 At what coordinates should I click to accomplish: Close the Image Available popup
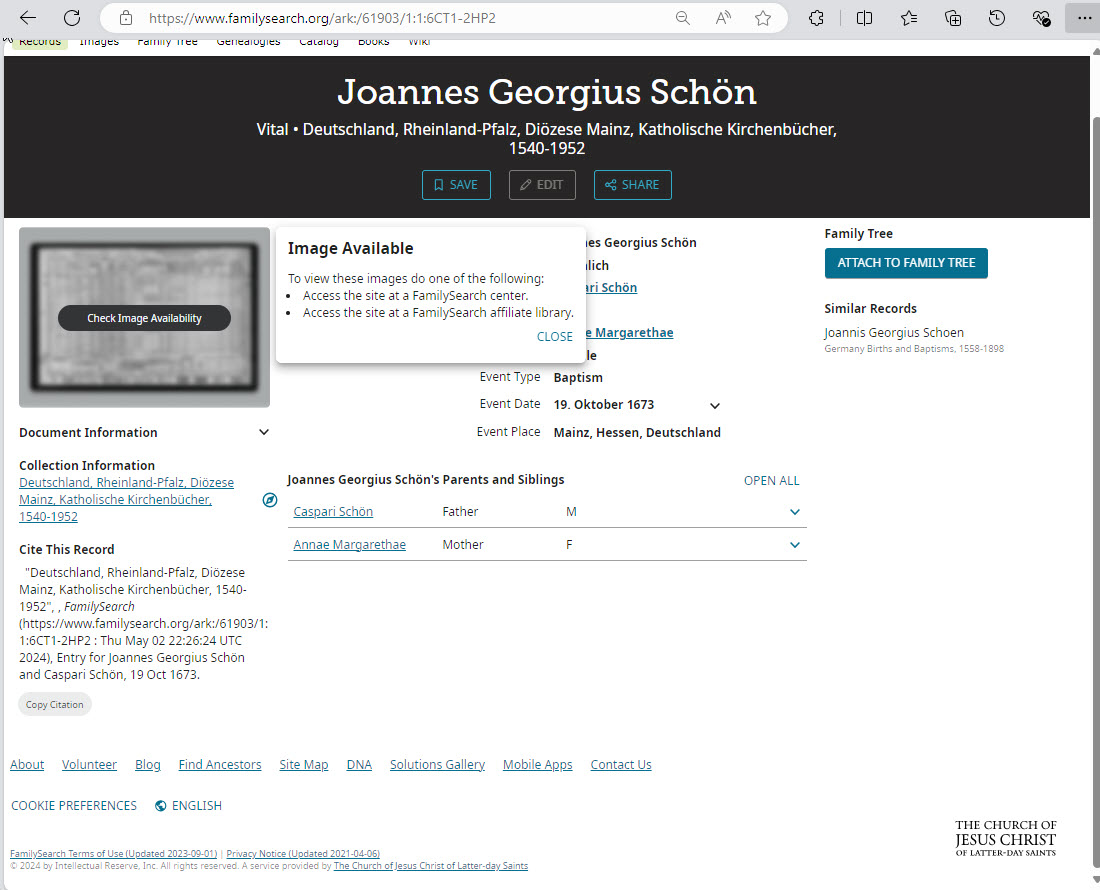(x=554, y=337)
